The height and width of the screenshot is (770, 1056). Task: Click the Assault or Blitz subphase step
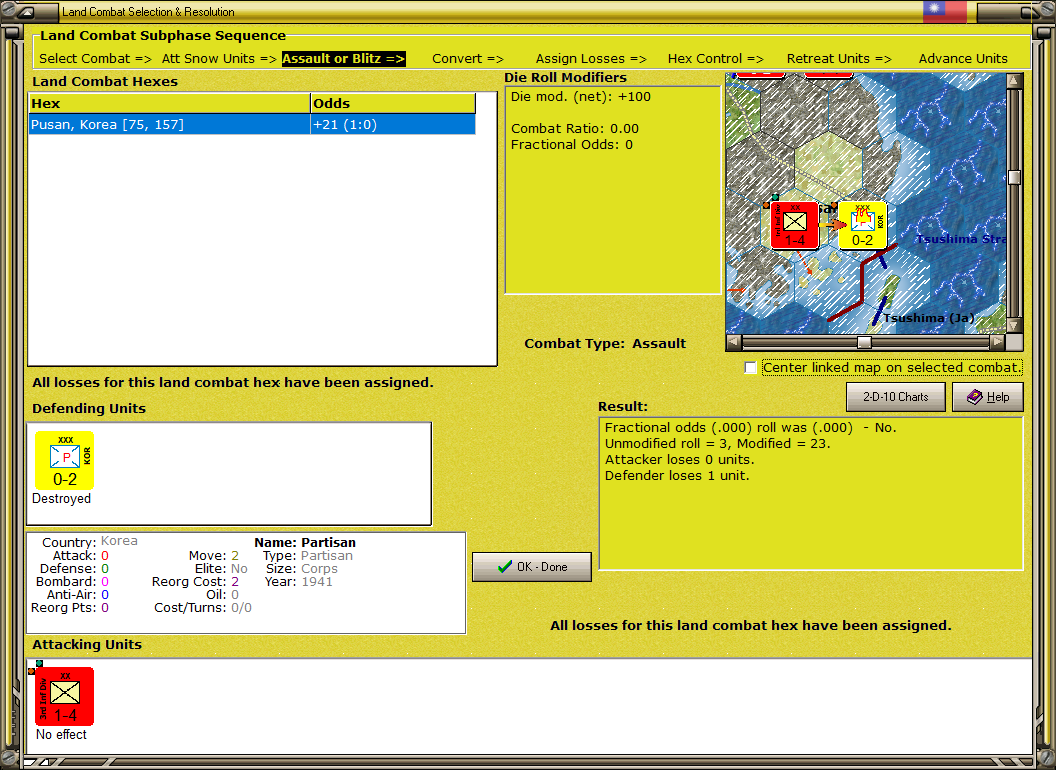(343, 59)
